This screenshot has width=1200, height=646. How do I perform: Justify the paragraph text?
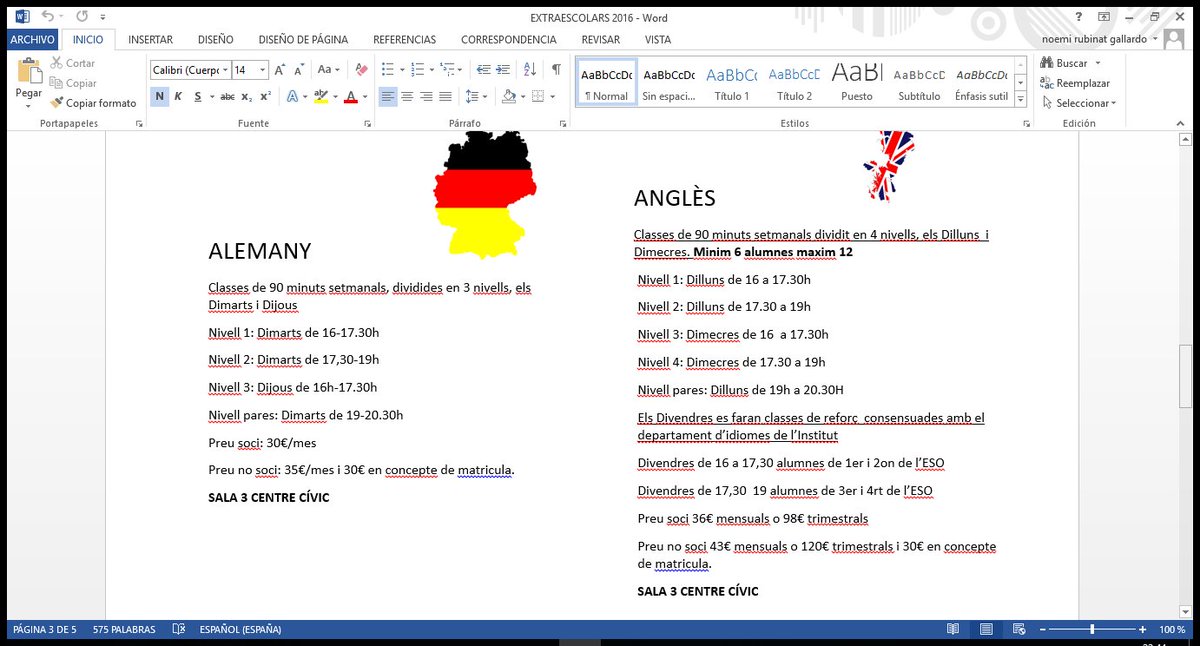click(x=445, y=96)
